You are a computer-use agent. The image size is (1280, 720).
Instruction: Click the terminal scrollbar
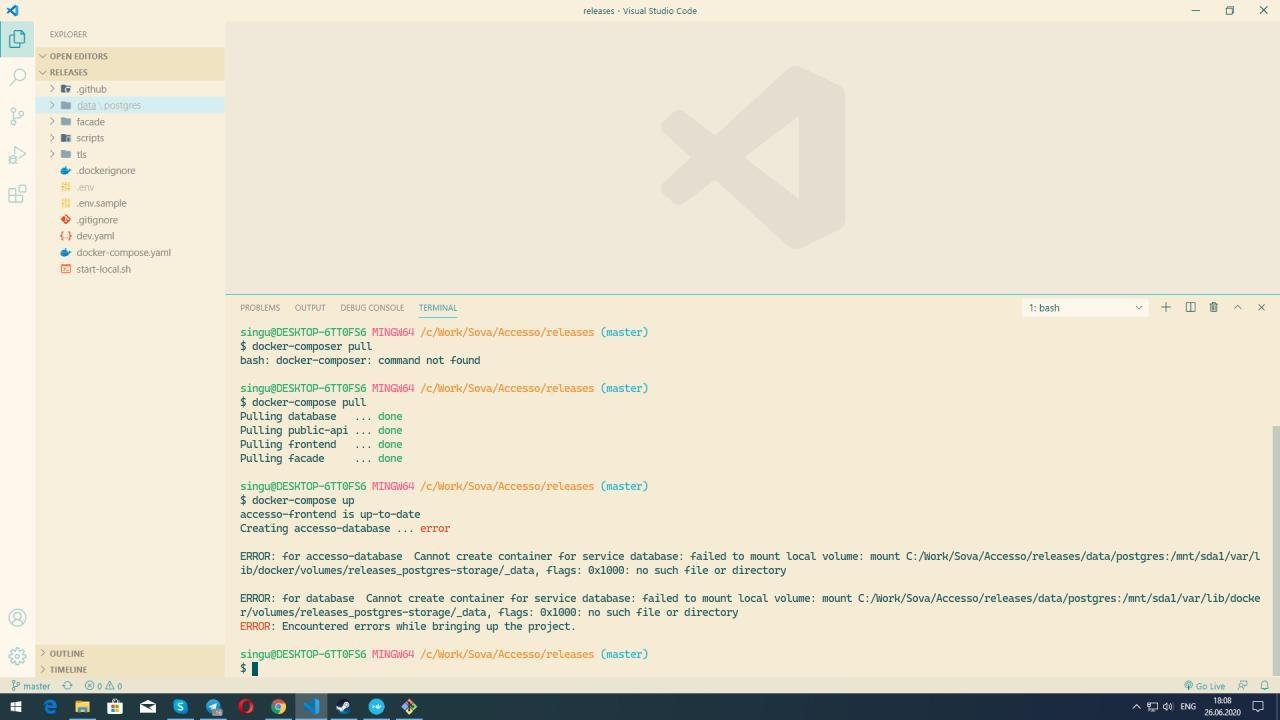(1275, 550)
